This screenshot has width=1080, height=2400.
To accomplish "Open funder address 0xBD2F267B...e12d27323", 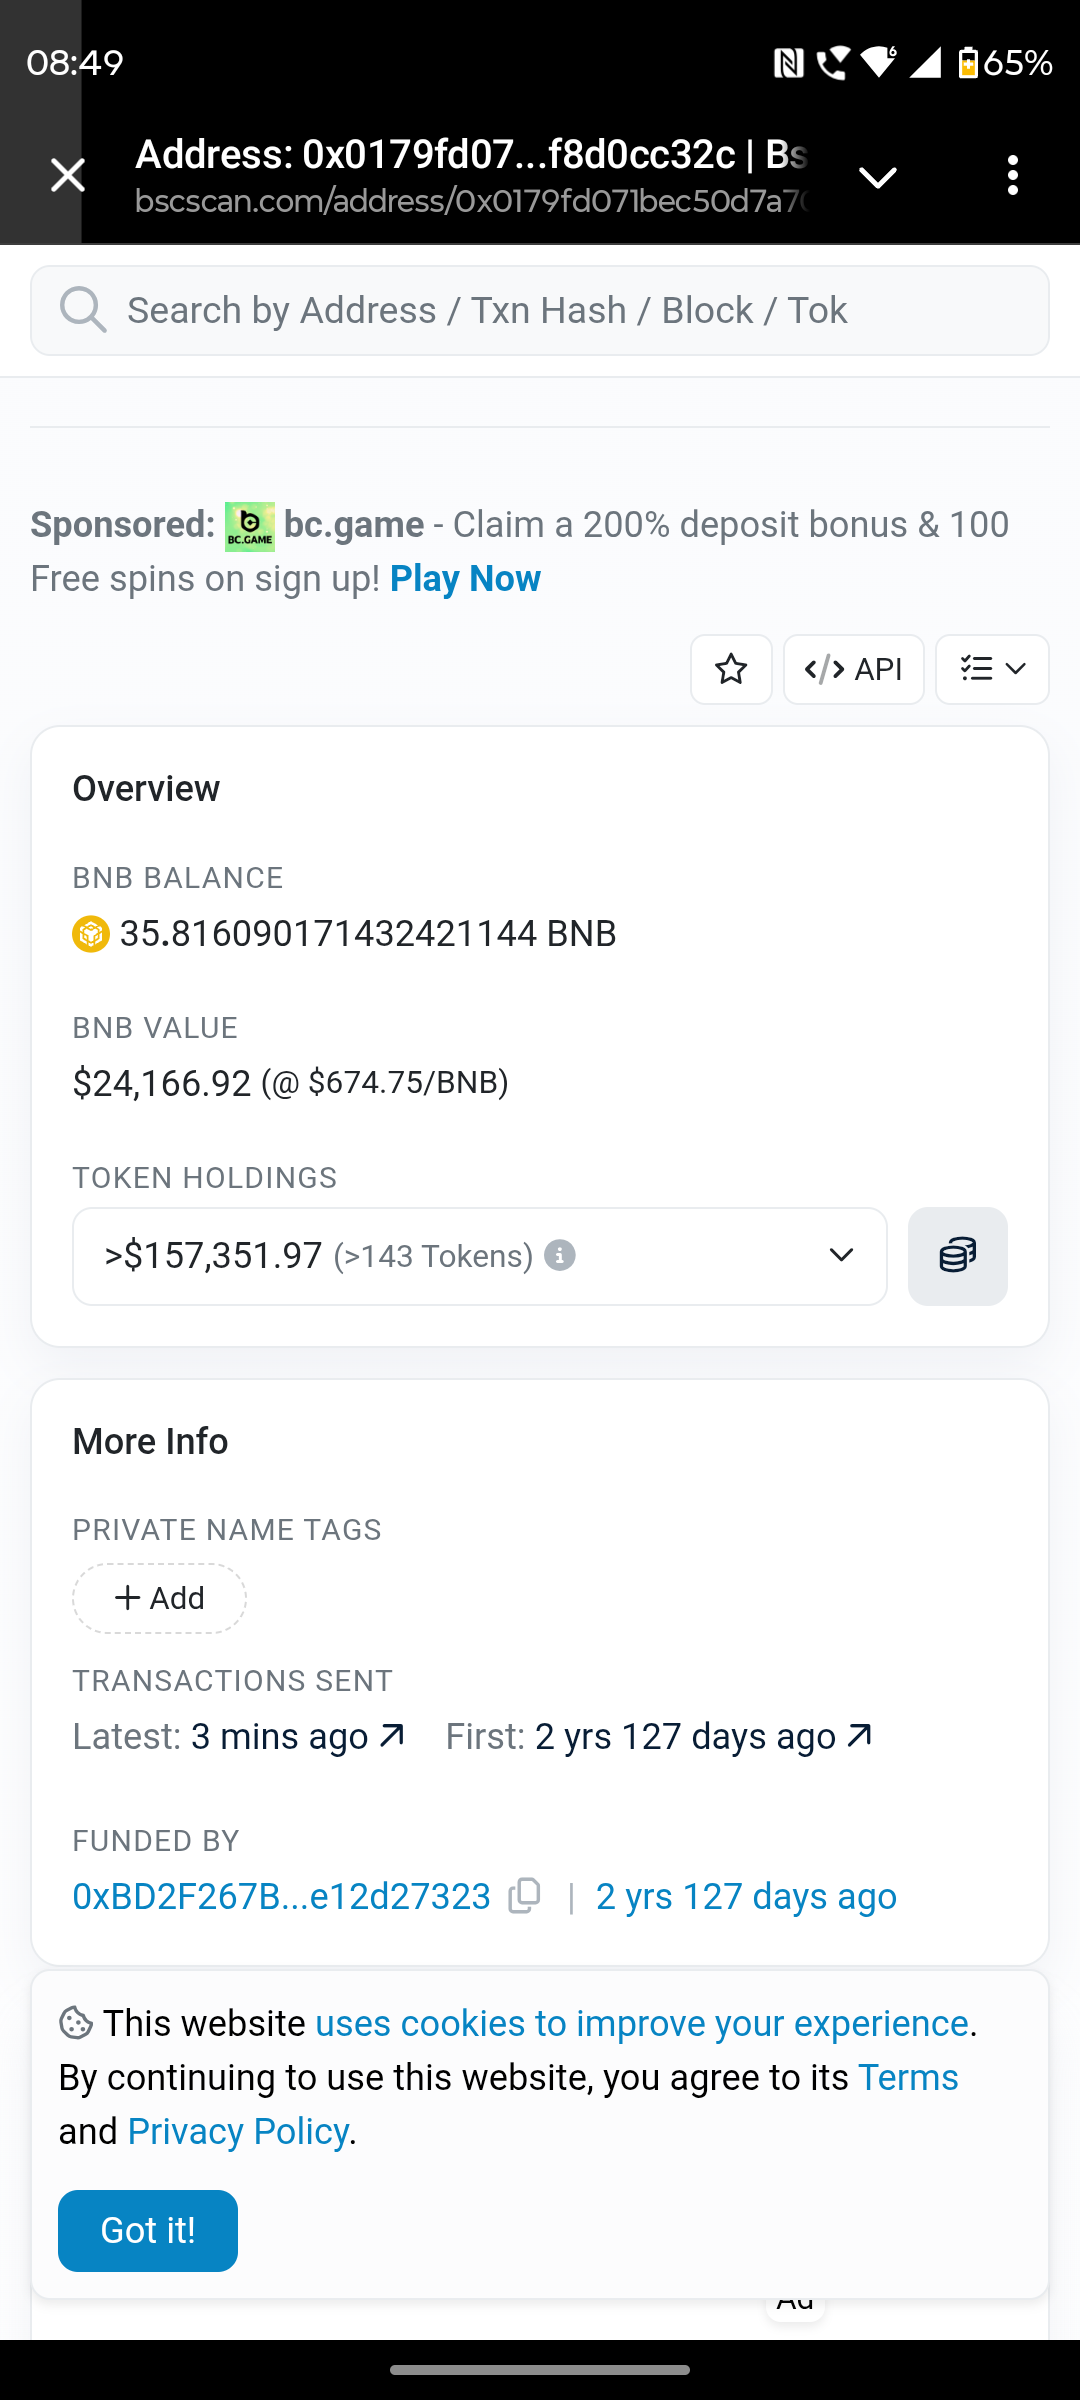I will 282,1896.
